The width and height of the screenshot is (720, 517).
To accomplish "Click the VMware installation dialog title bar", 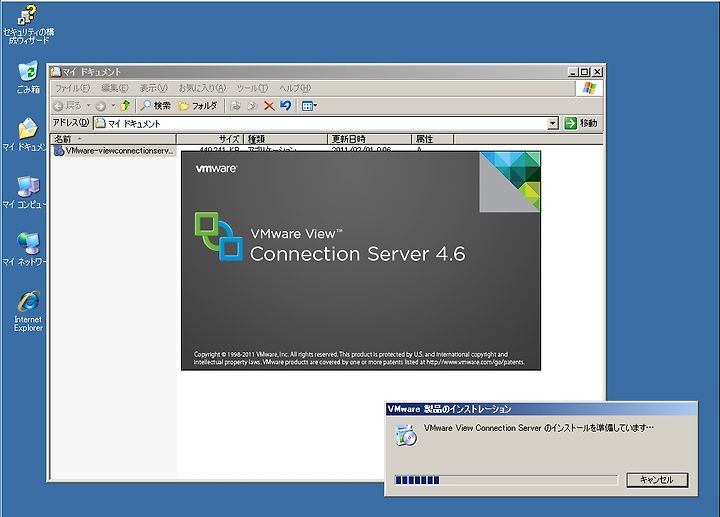I will 541,409.
